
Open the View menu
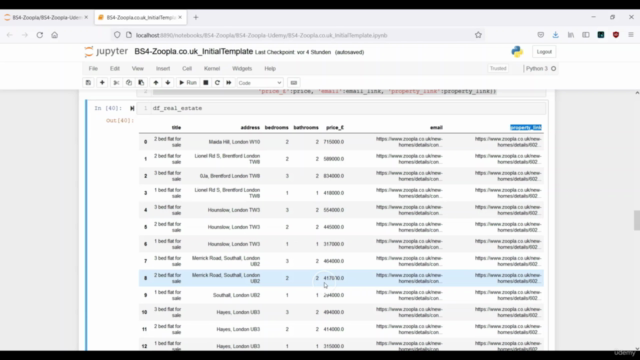coord(138,69)
